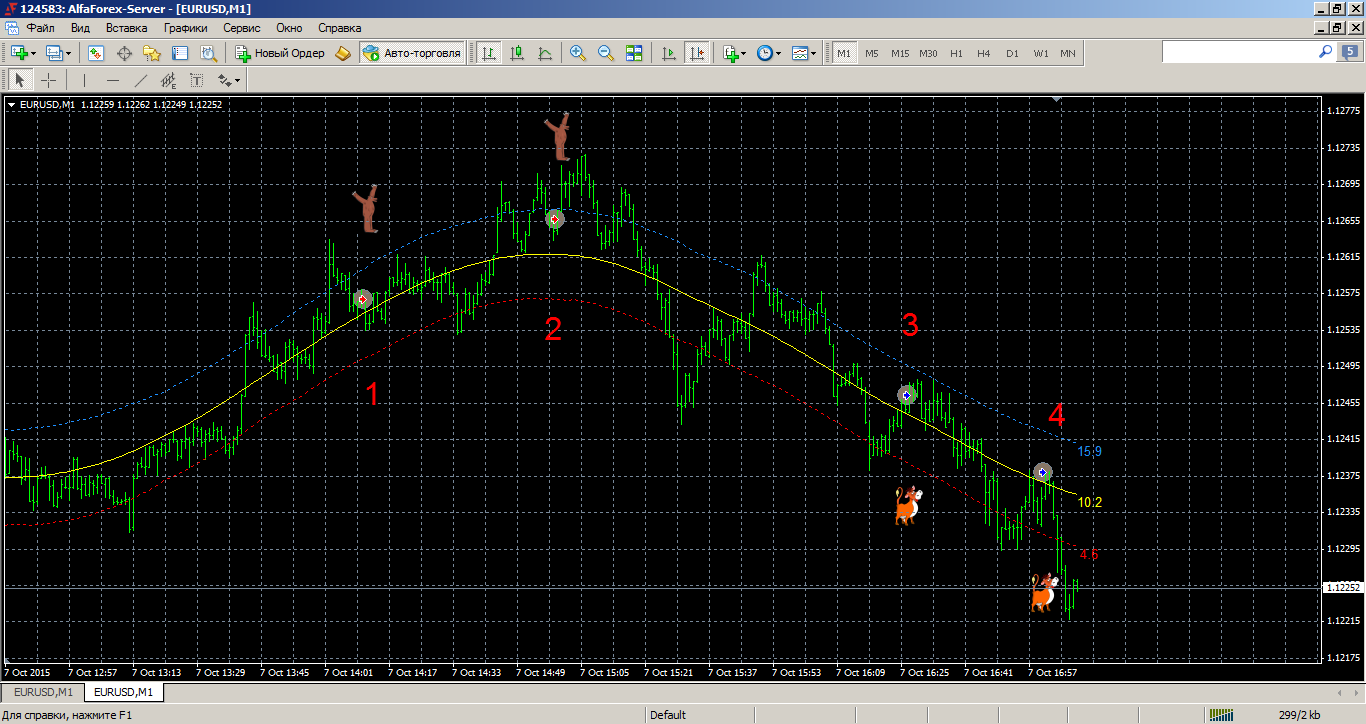Open the chat notifications icon showing 5
The width and height of the screenshot is (1366, 724).
point(1349,51)
